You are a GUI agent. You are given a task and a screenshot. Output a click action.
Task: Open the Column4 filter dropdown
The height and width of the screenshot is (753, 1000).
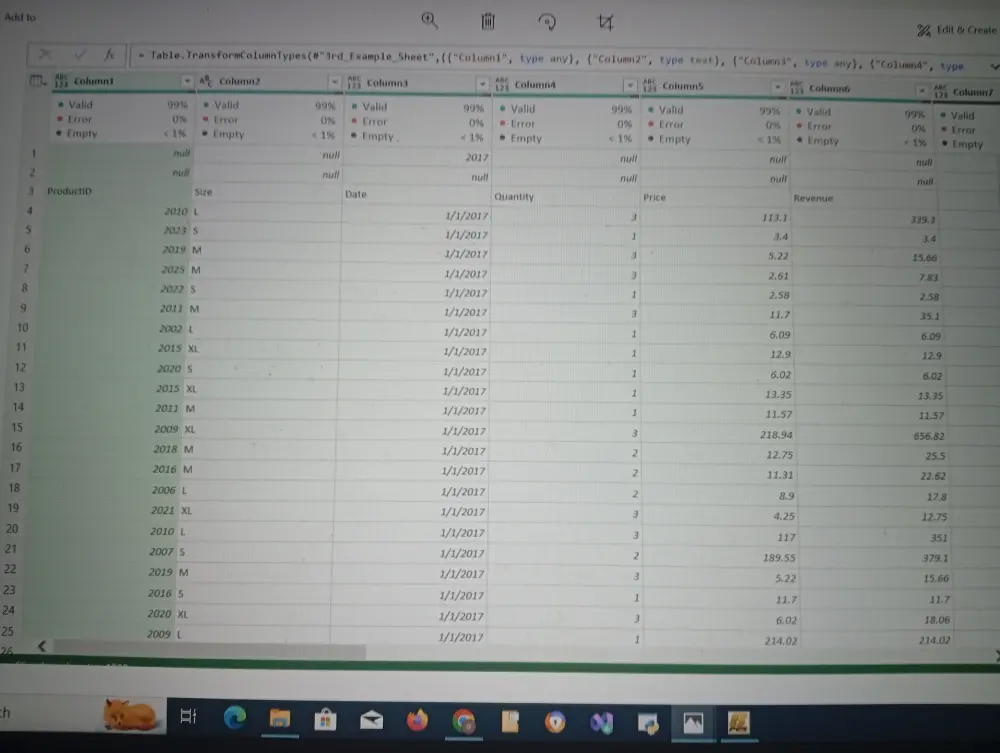[629, 85]
